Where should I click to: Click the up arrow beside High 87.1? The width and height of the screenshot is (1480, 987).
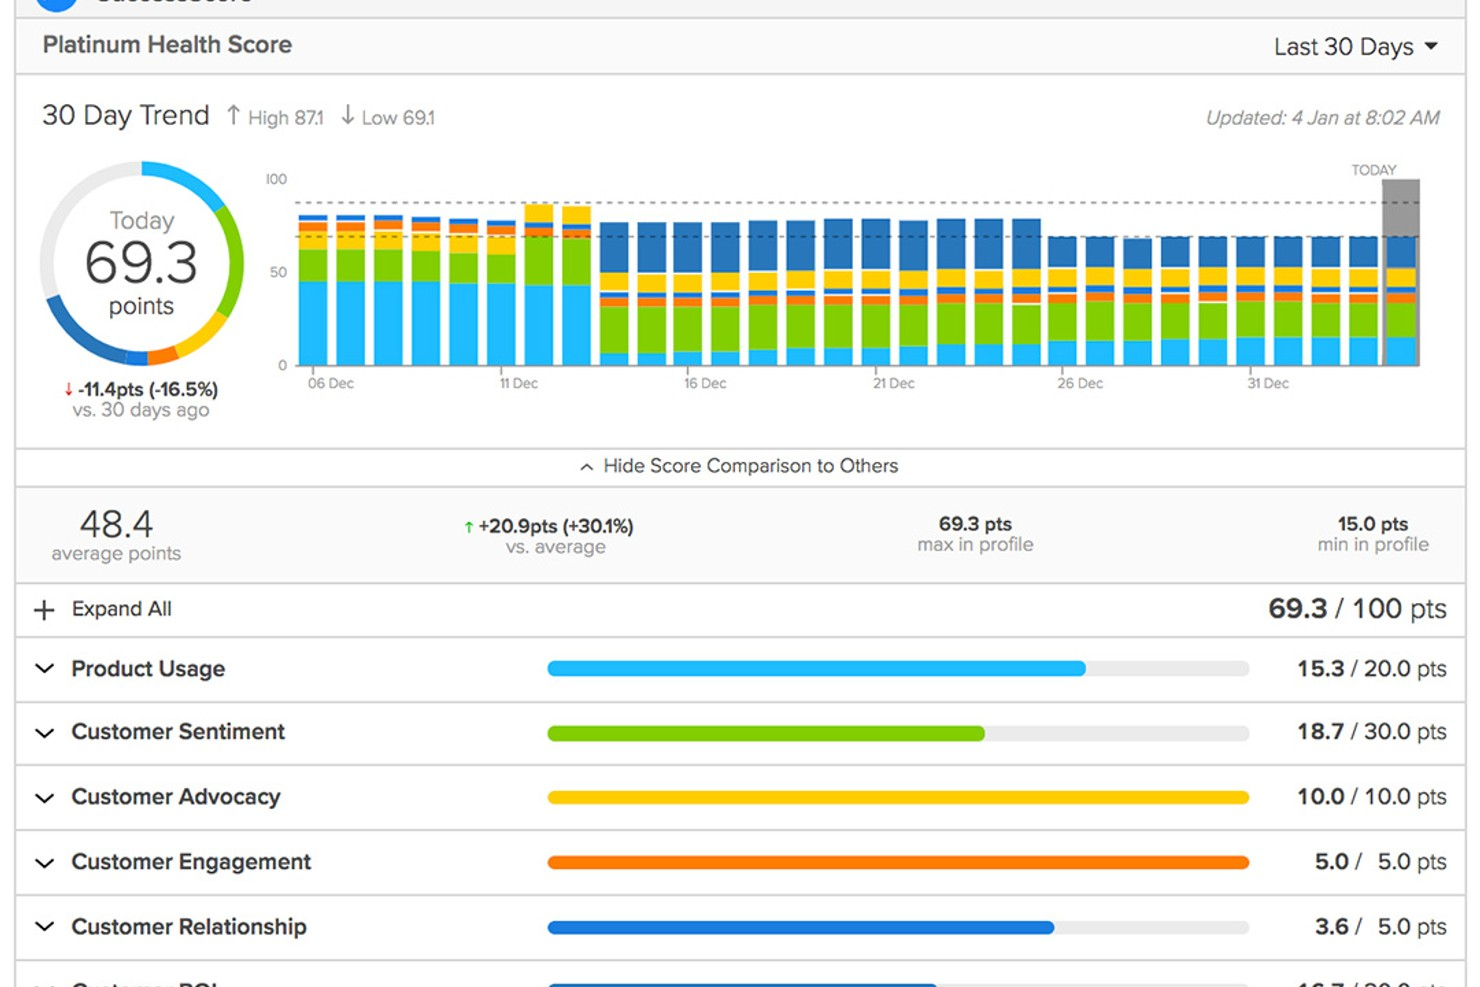click(233, 116)
